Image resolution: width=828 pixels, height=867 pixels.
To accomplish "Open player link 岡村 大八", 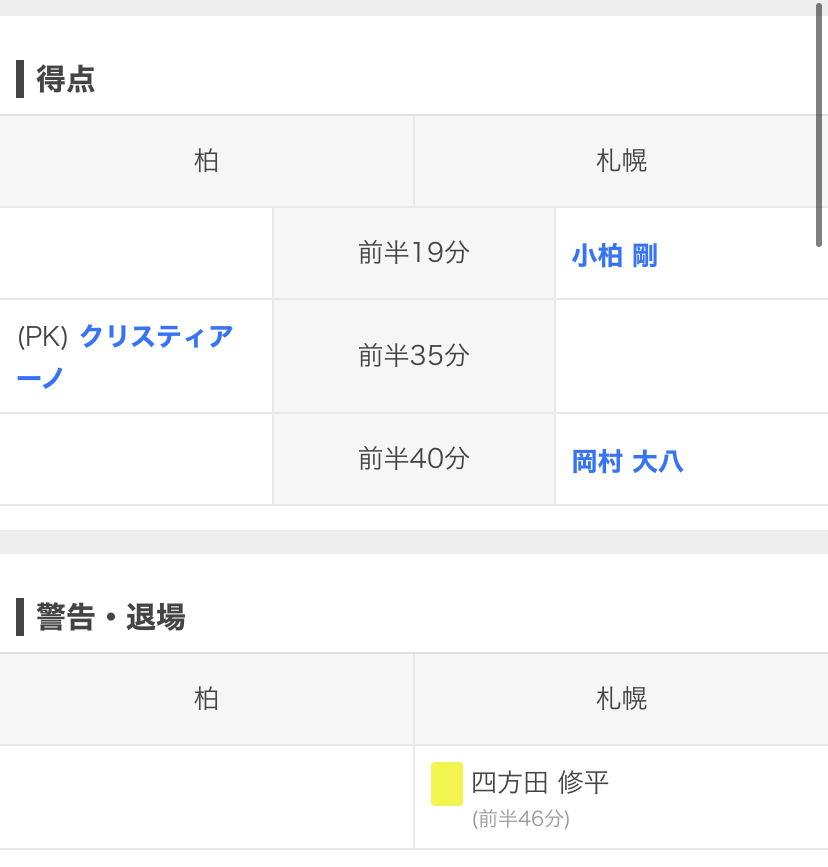I will [627, 462].
